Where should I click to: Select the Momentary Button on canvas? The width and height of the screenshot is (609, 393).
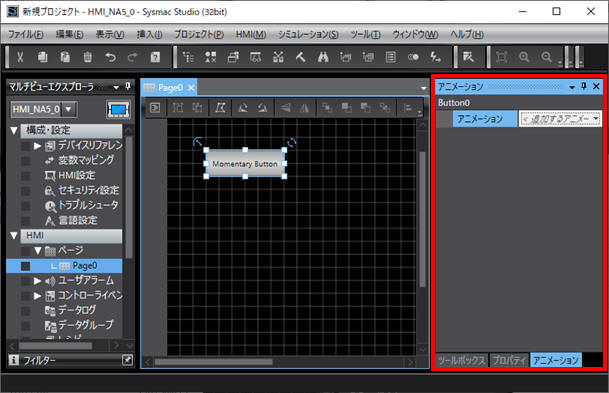pyautogui.click(x=245, y=163)
